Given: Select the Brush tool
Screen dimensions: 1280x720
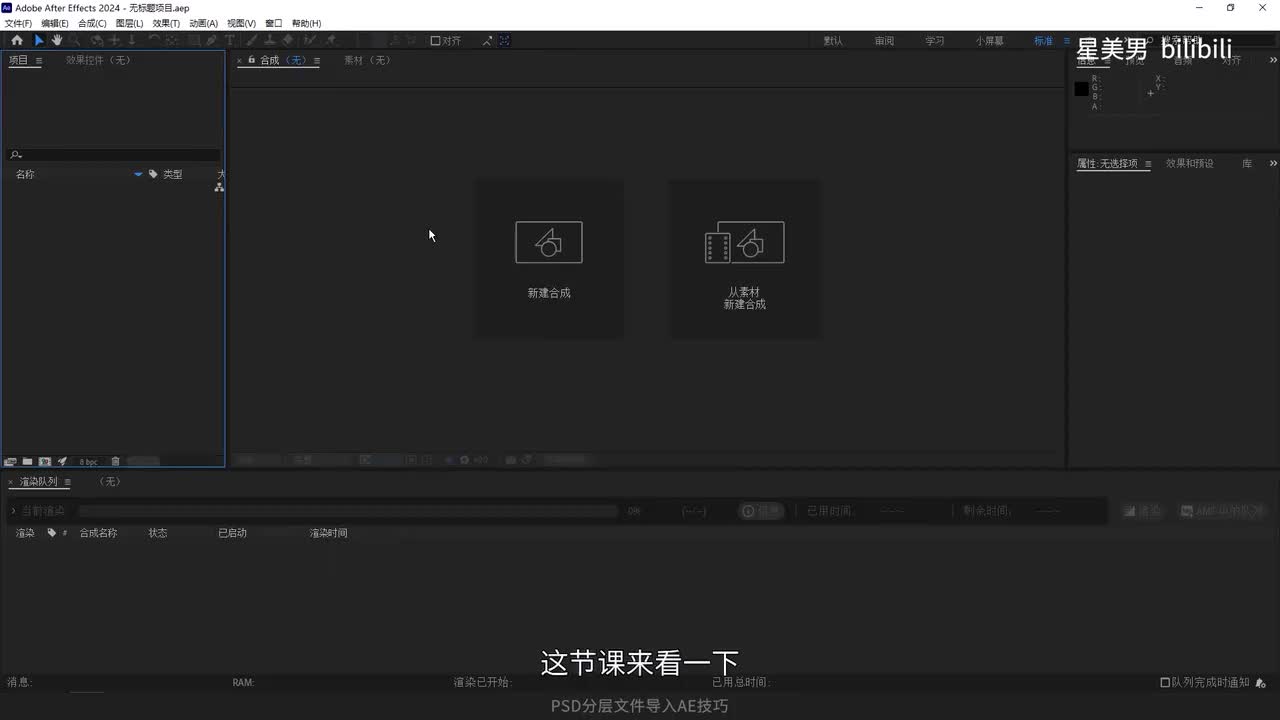Looking at the screenshot, I should pos(250,40).
